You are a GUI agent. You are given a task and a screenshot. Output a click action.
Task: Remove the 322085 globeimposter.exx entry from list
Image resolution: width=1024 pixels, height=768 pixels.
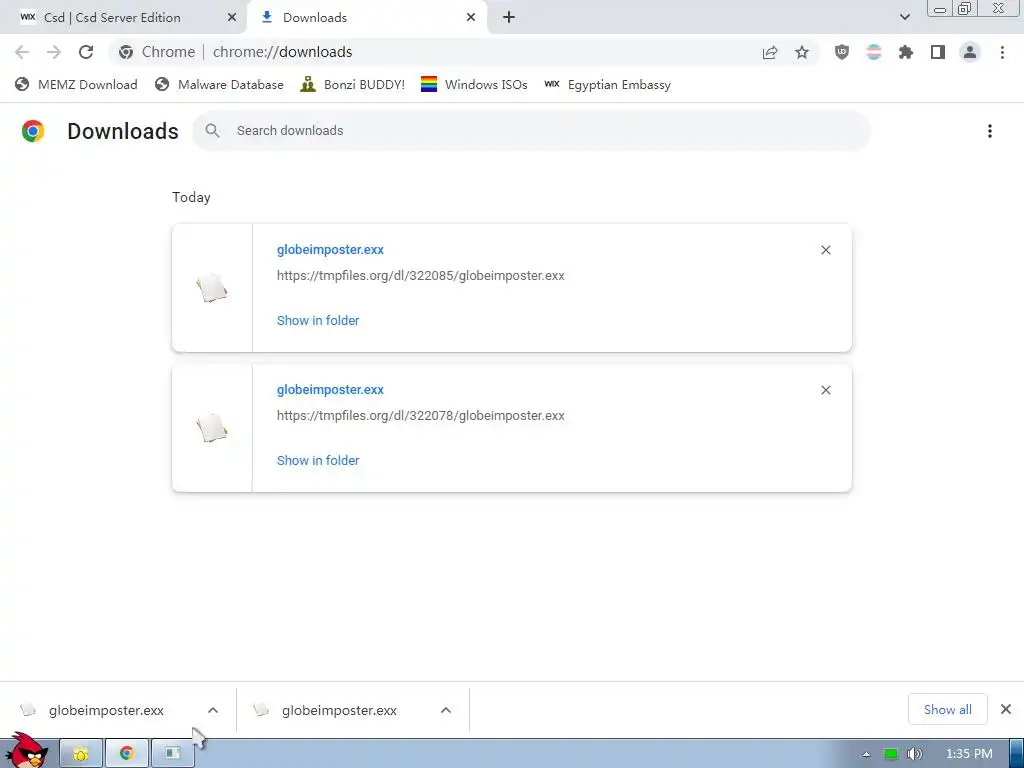click(825, 250)
